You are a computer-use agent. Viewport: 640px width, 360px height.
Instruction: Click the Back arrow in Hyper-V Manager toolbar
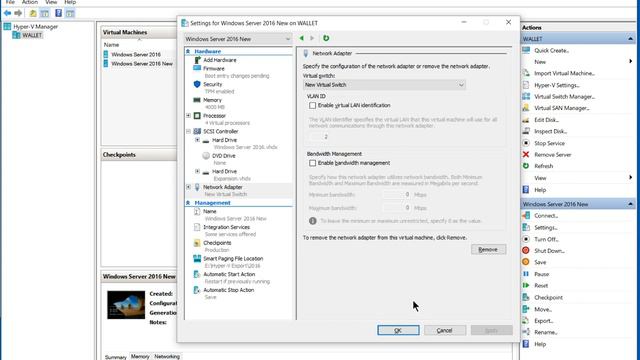pos(7,13)
